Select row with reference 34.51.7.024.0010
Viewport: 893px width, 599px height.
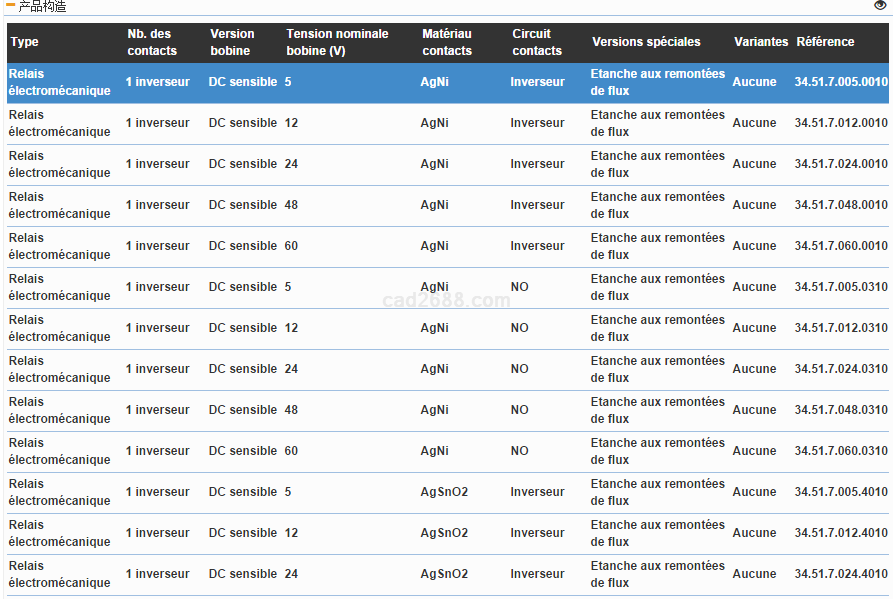[x=840, y=164]
